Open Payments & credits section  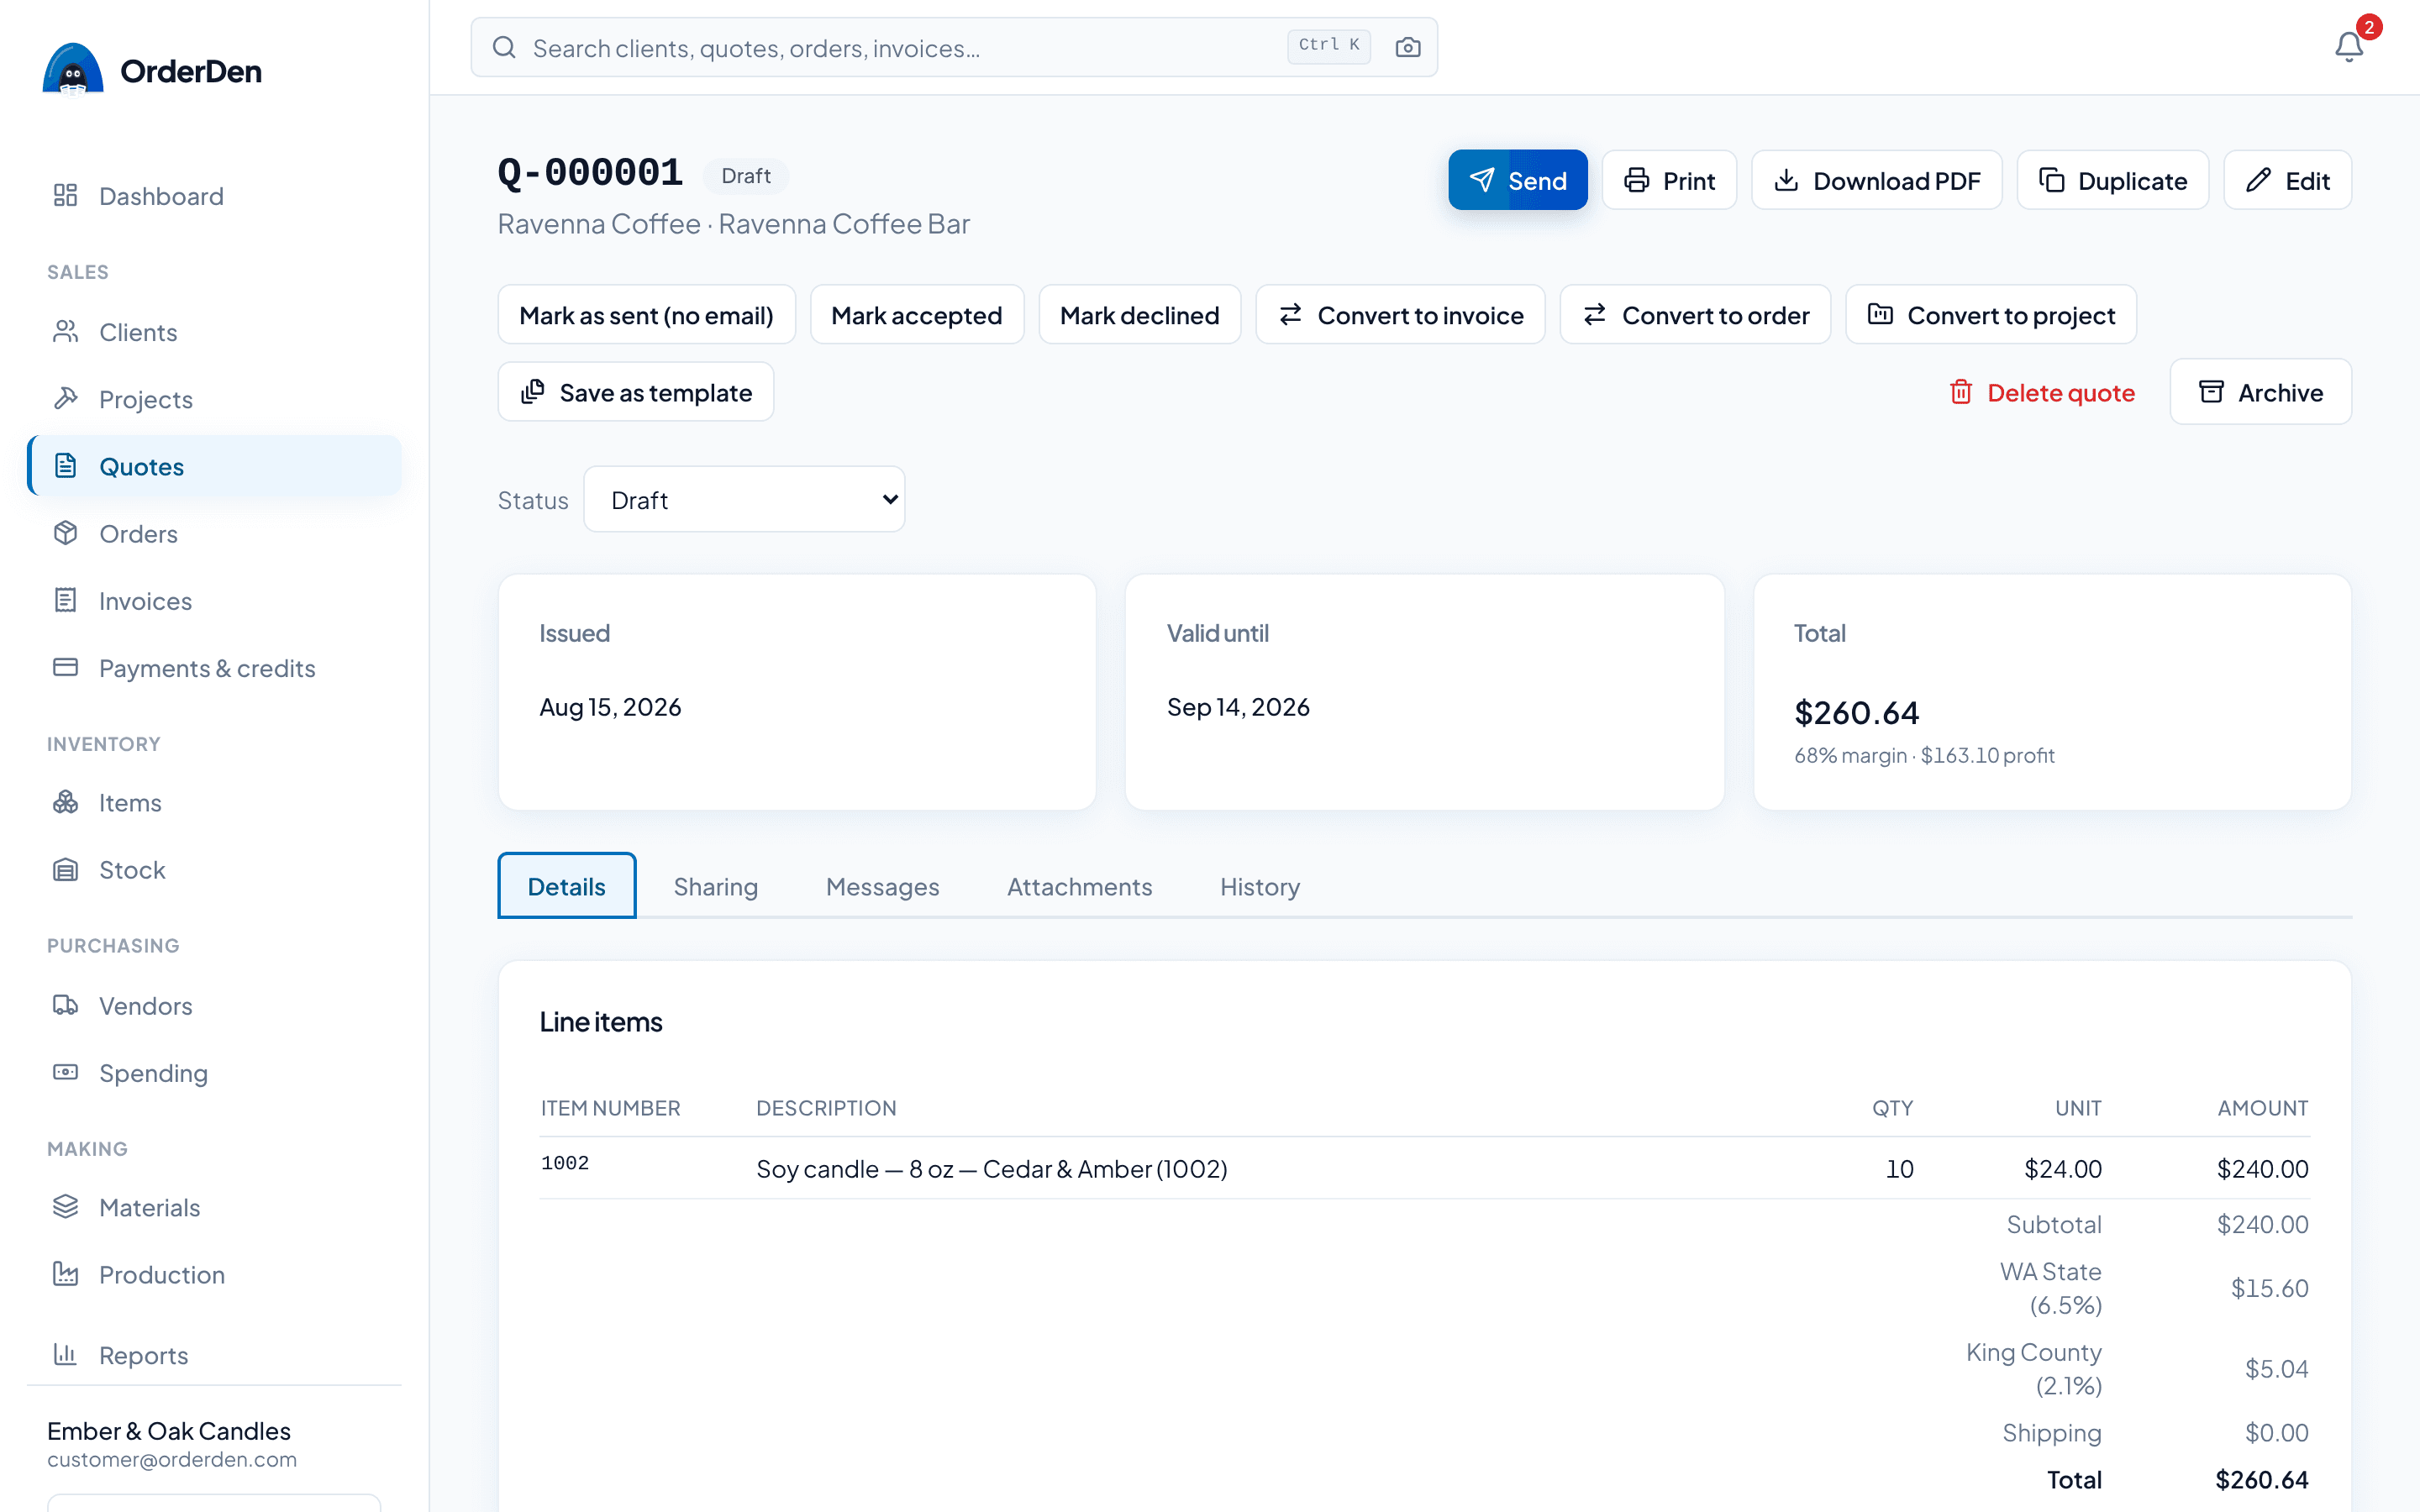(x=214, y=667)
